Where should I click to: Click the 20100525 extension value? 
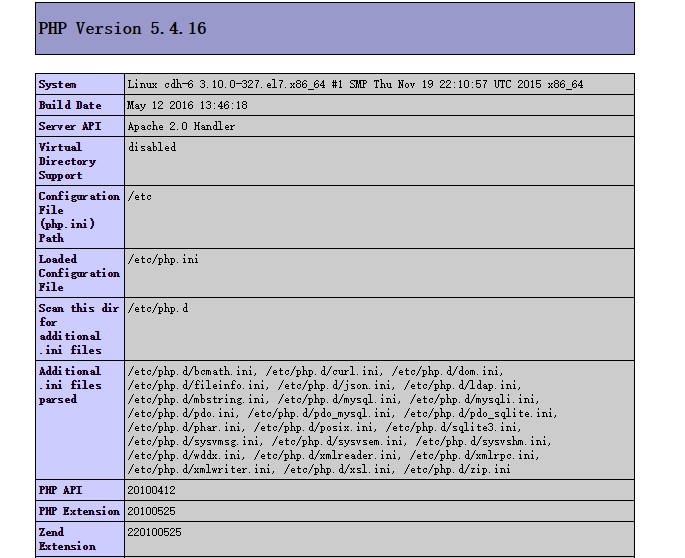[152, 511]
